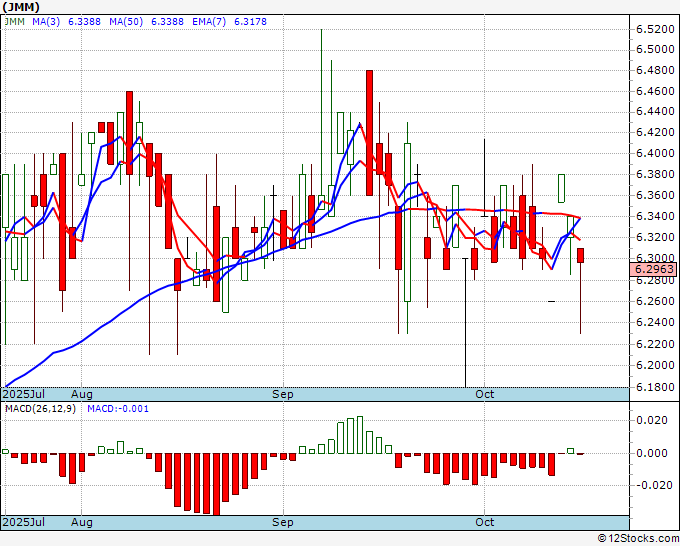Click the 6.4000 price axis label
This screenshot has height=546, width=680.
(655, 153)
